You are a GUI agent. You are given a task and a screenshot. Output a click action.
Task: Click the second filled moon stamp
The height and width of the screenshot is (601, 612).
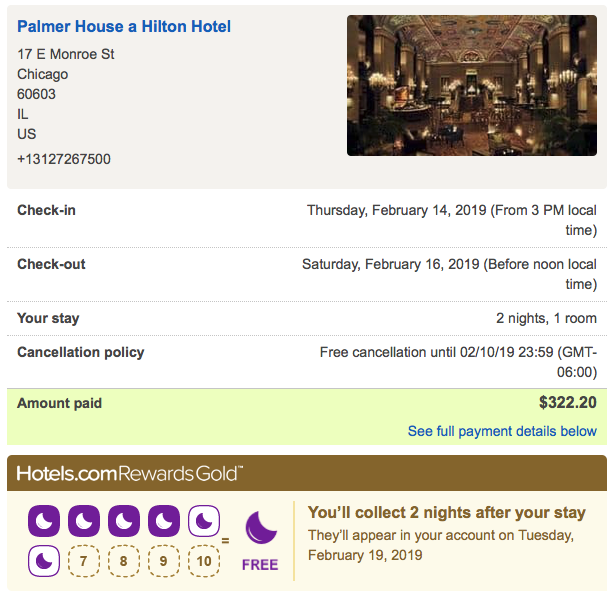point(84,522)
